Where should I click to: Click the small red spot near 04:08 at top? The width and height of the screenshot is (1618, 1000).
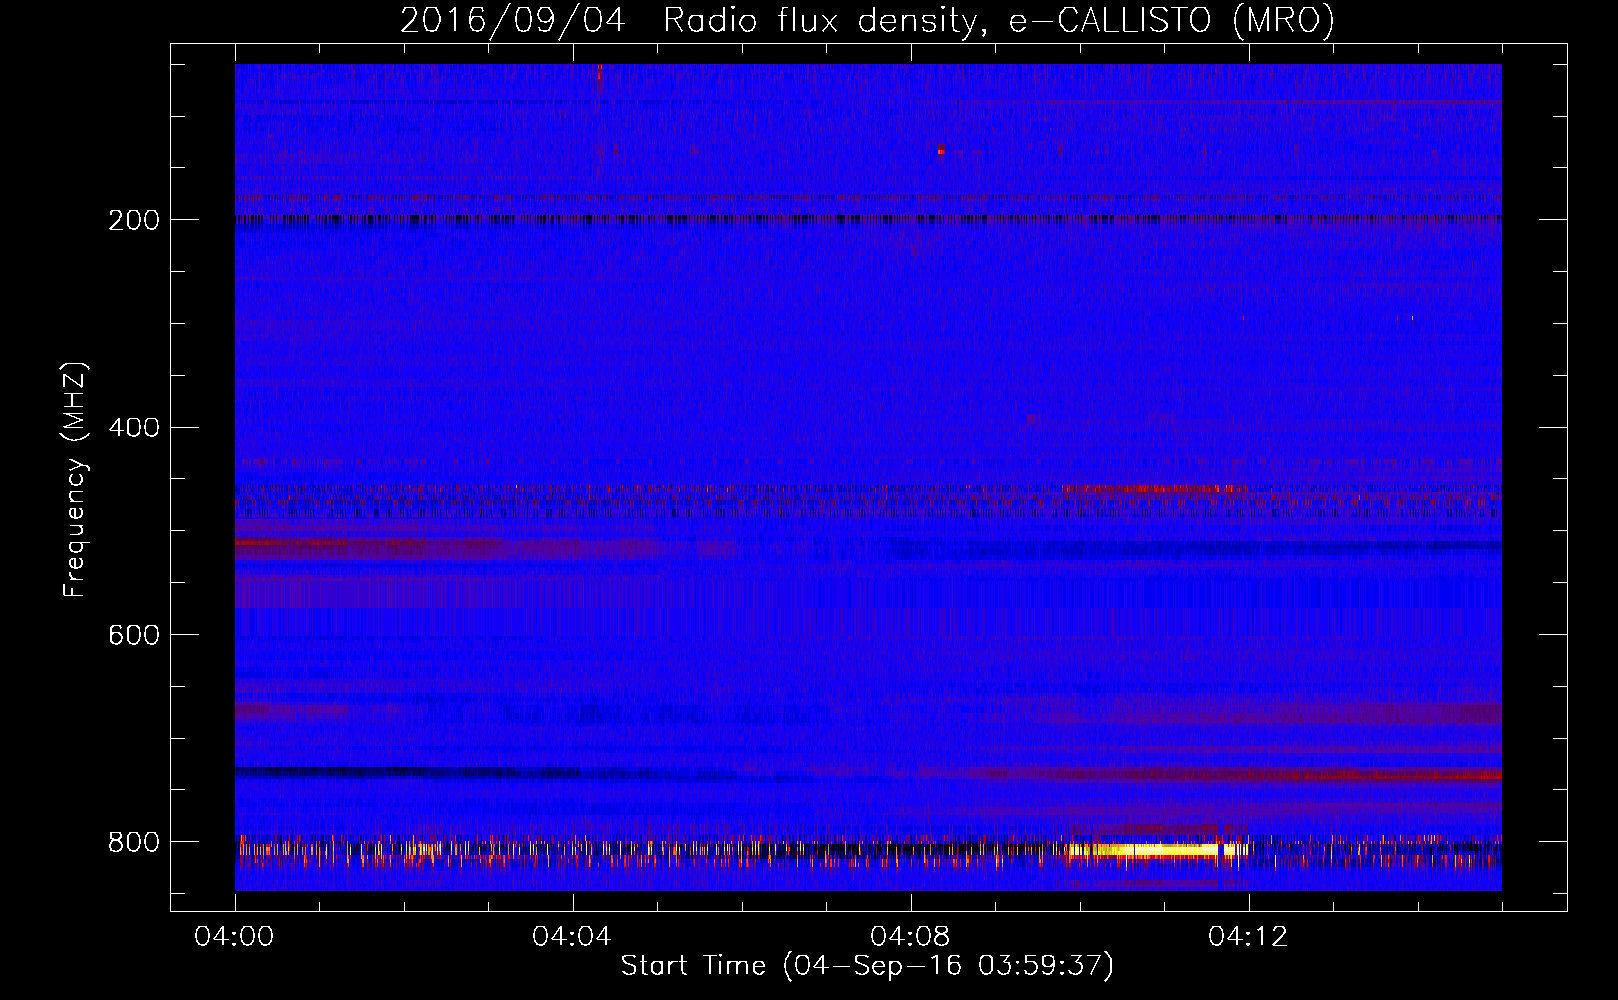point(941,151)
